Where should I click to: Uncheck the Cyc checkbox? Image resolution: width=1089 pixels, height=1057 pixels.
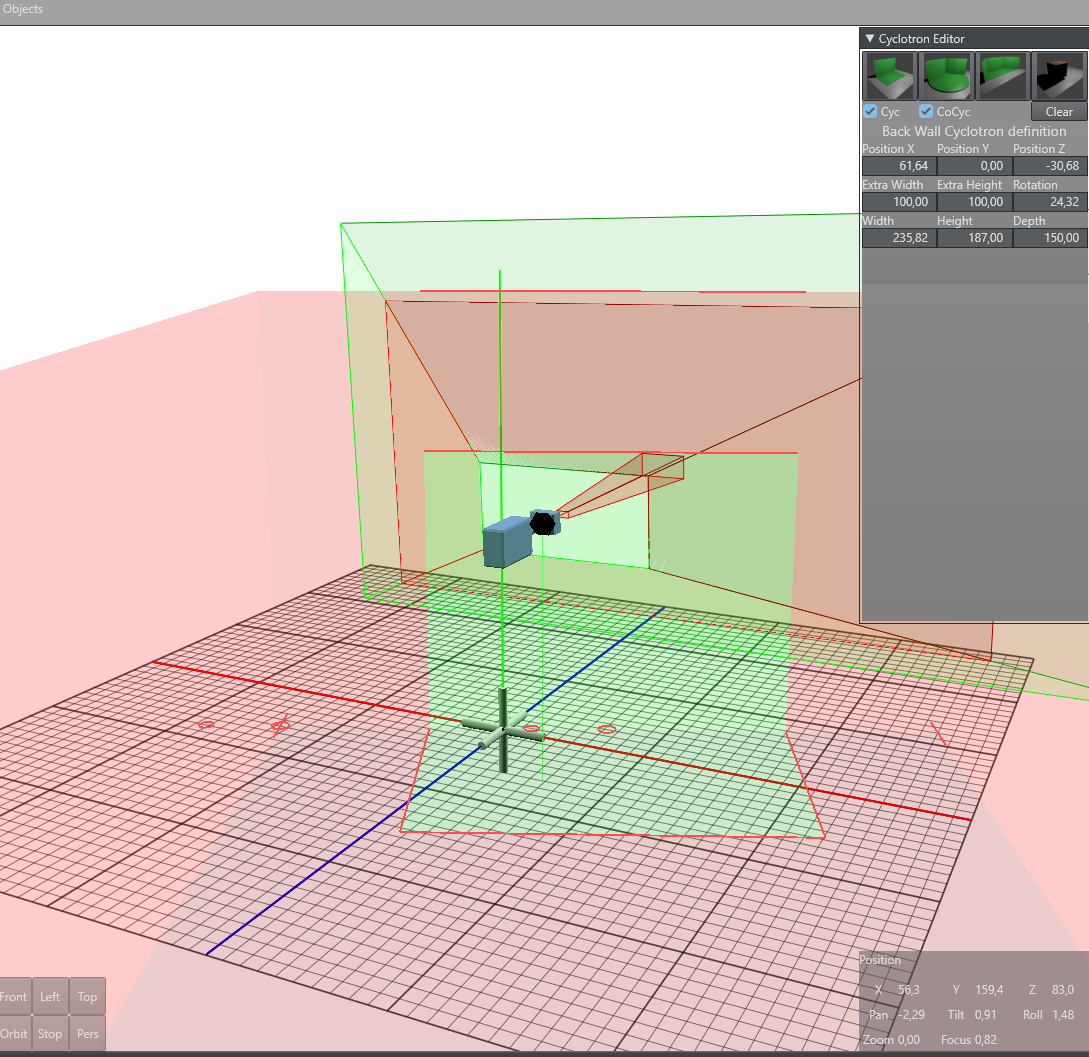pos(870,112)
